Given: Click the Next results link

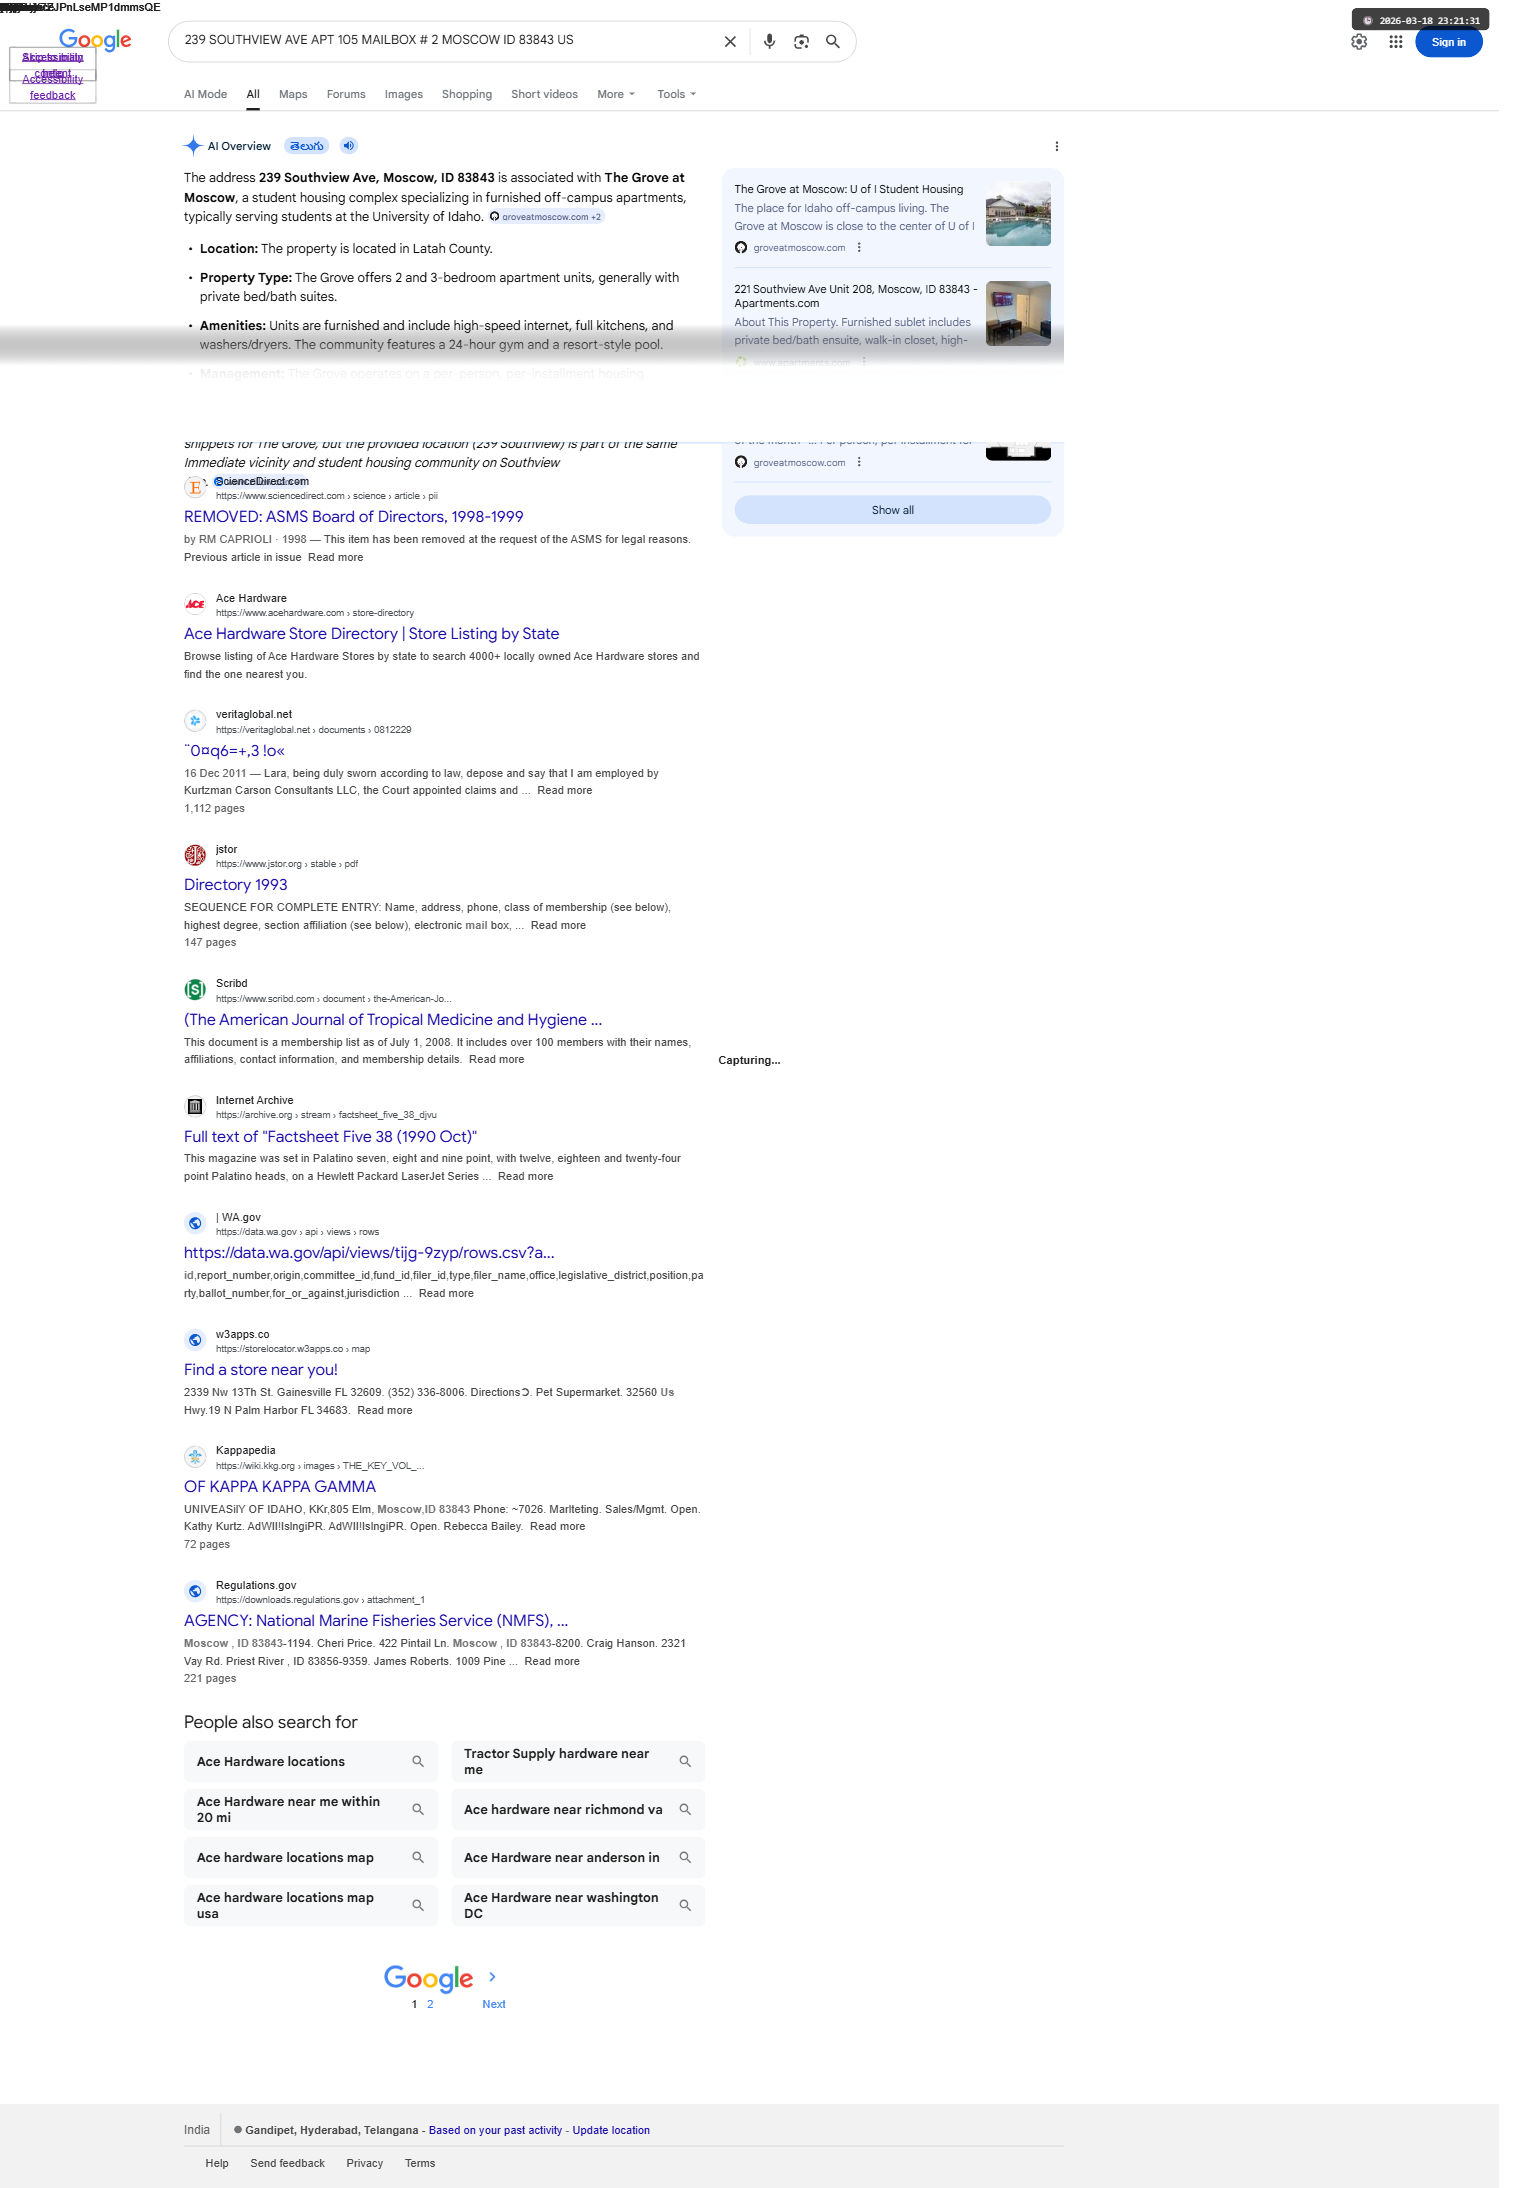Looking at the screenshot, I should pyautogui.click(x=494, y=2004).
